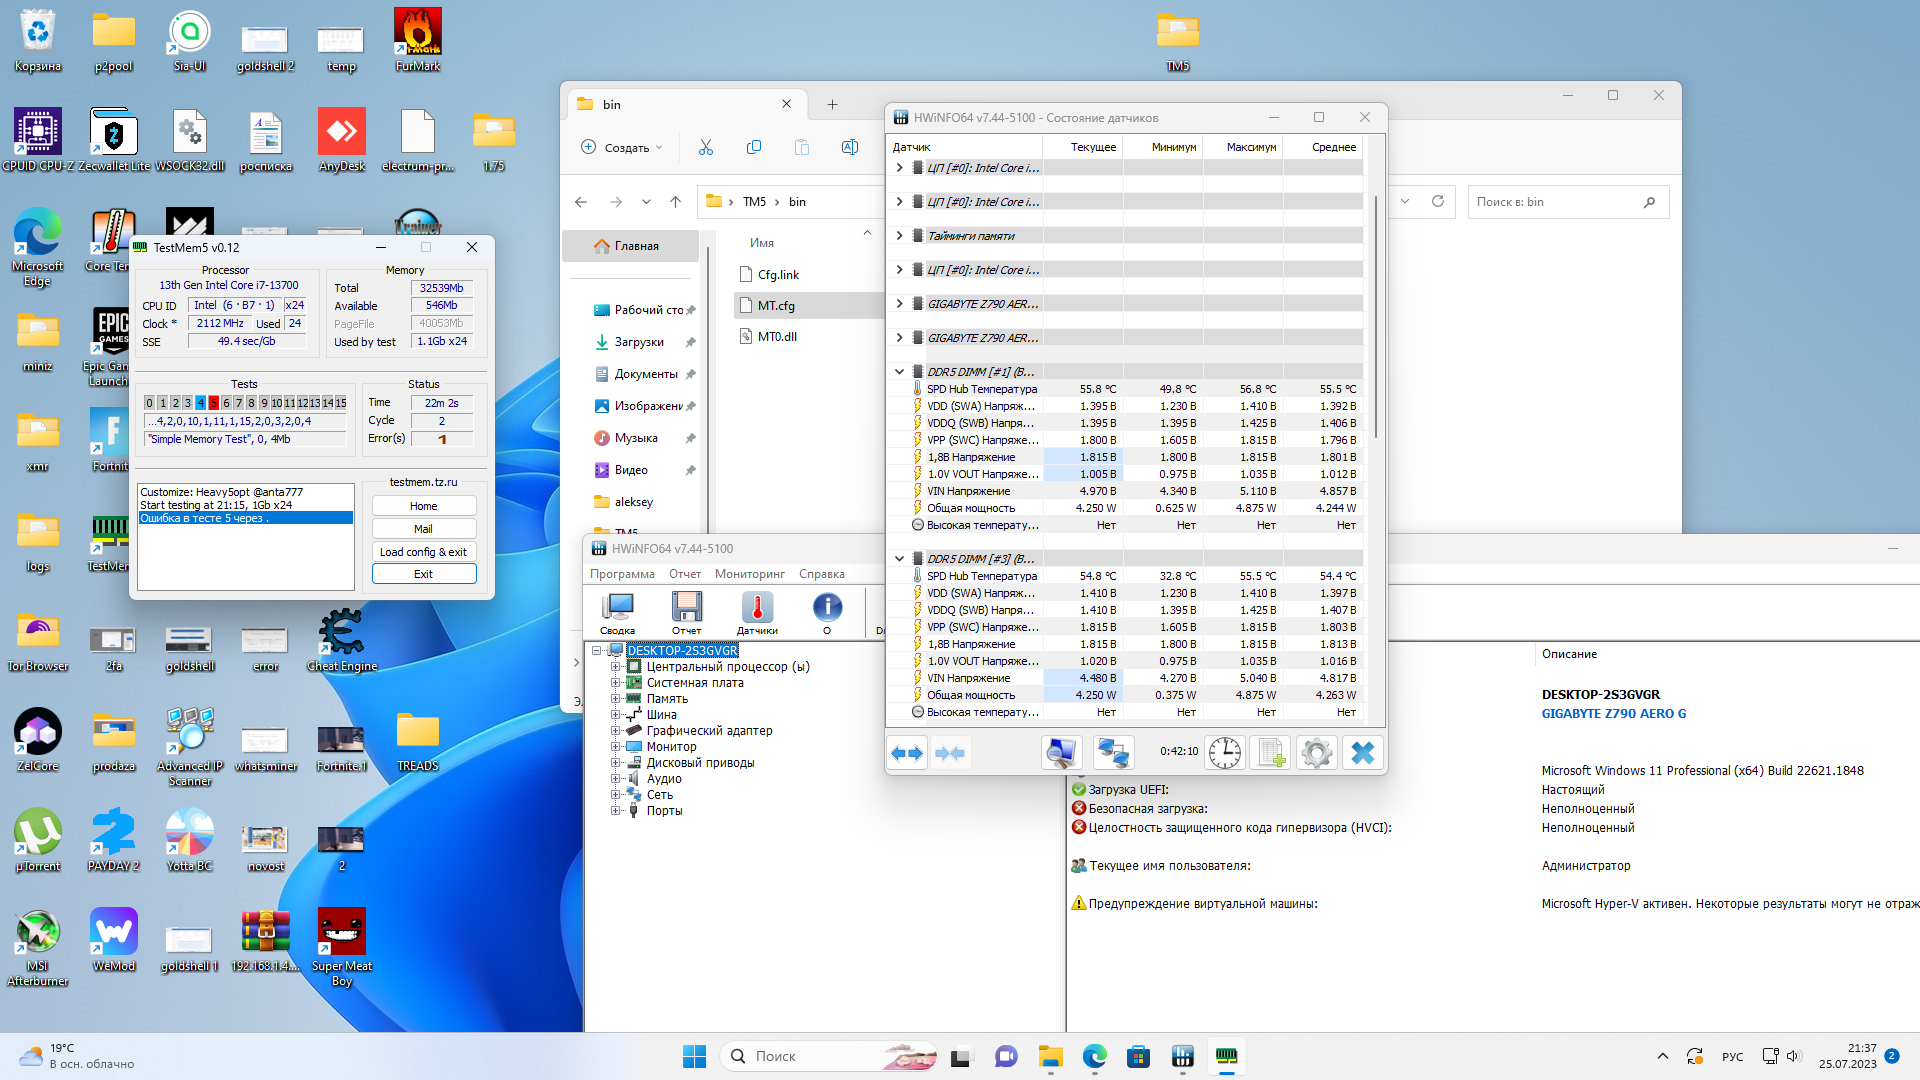Image resolution: width=1920 pixels, height=1080 pixels.
Task: Click the blue X close-sensors icon
Action: tap(1362, 753)
